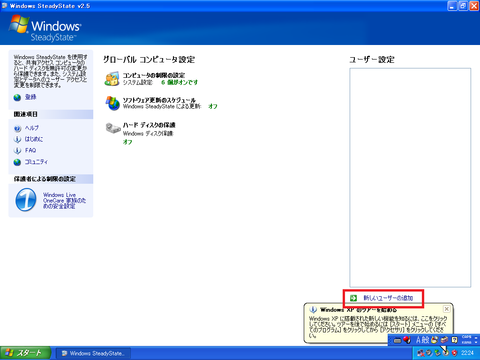Click the IME tools toolbox icon
This screenshot has width=480, height=360.
point(444,340)
